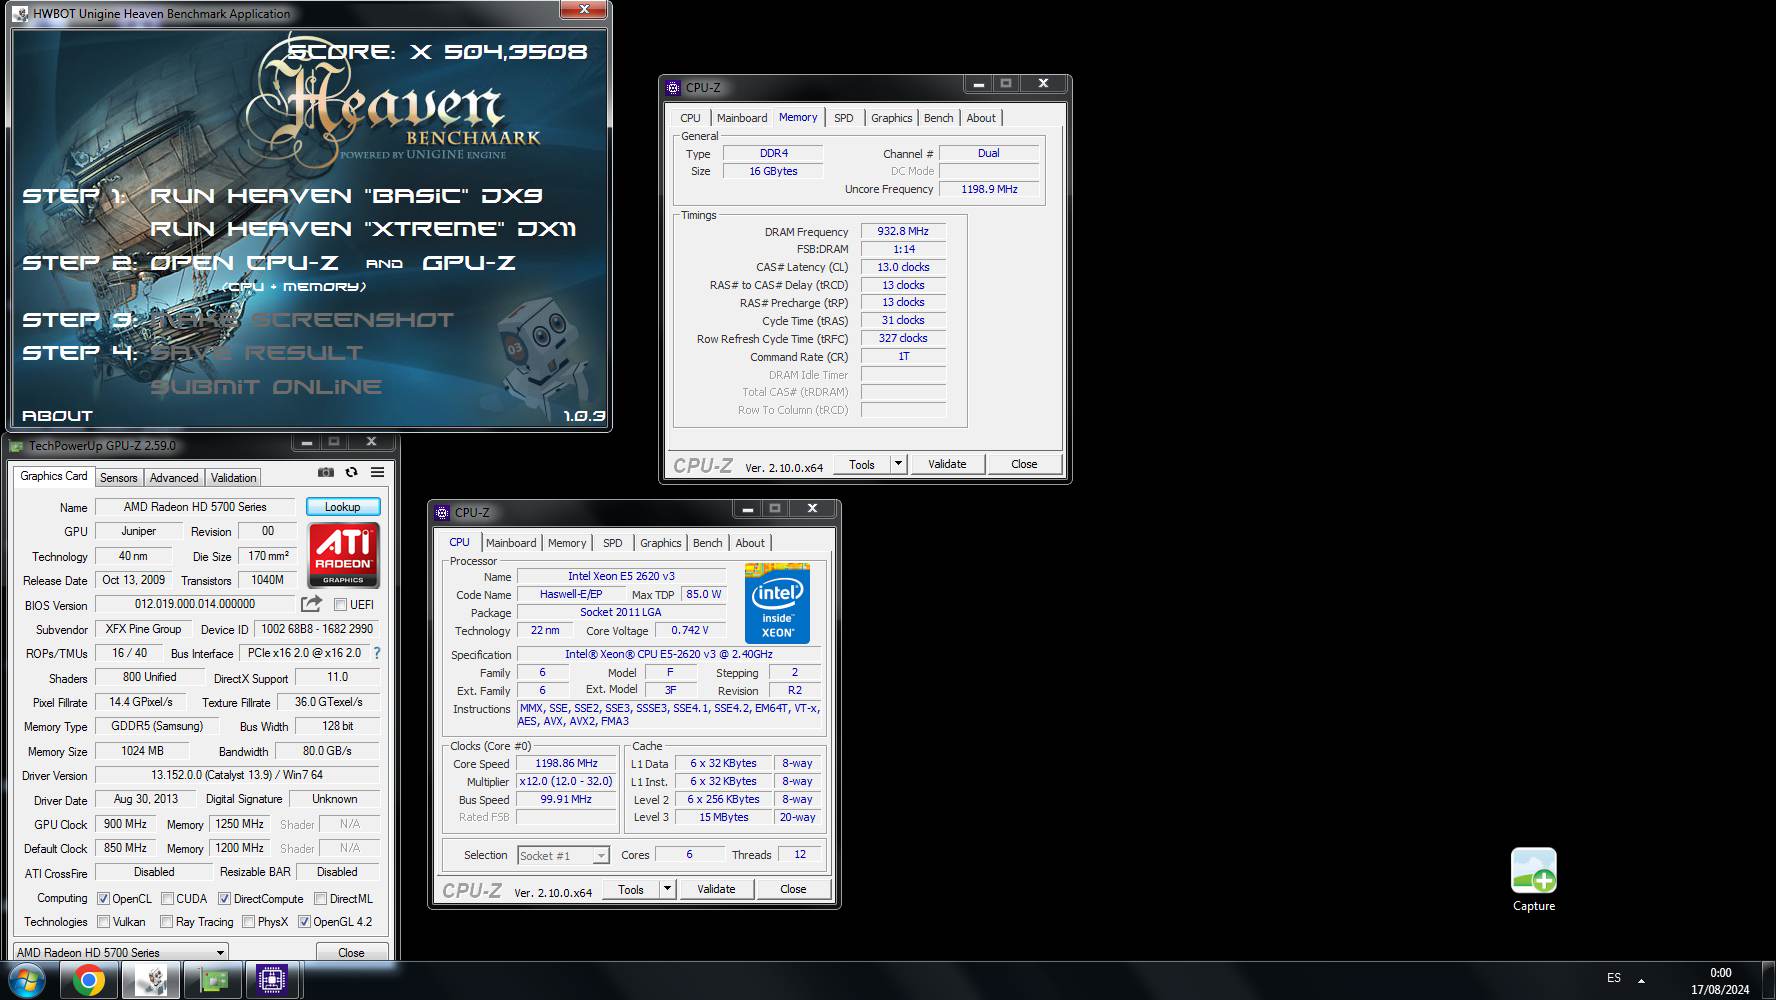Click the CPU-Z CPU window title icon

pyautogui.click(x=442, y=512)
